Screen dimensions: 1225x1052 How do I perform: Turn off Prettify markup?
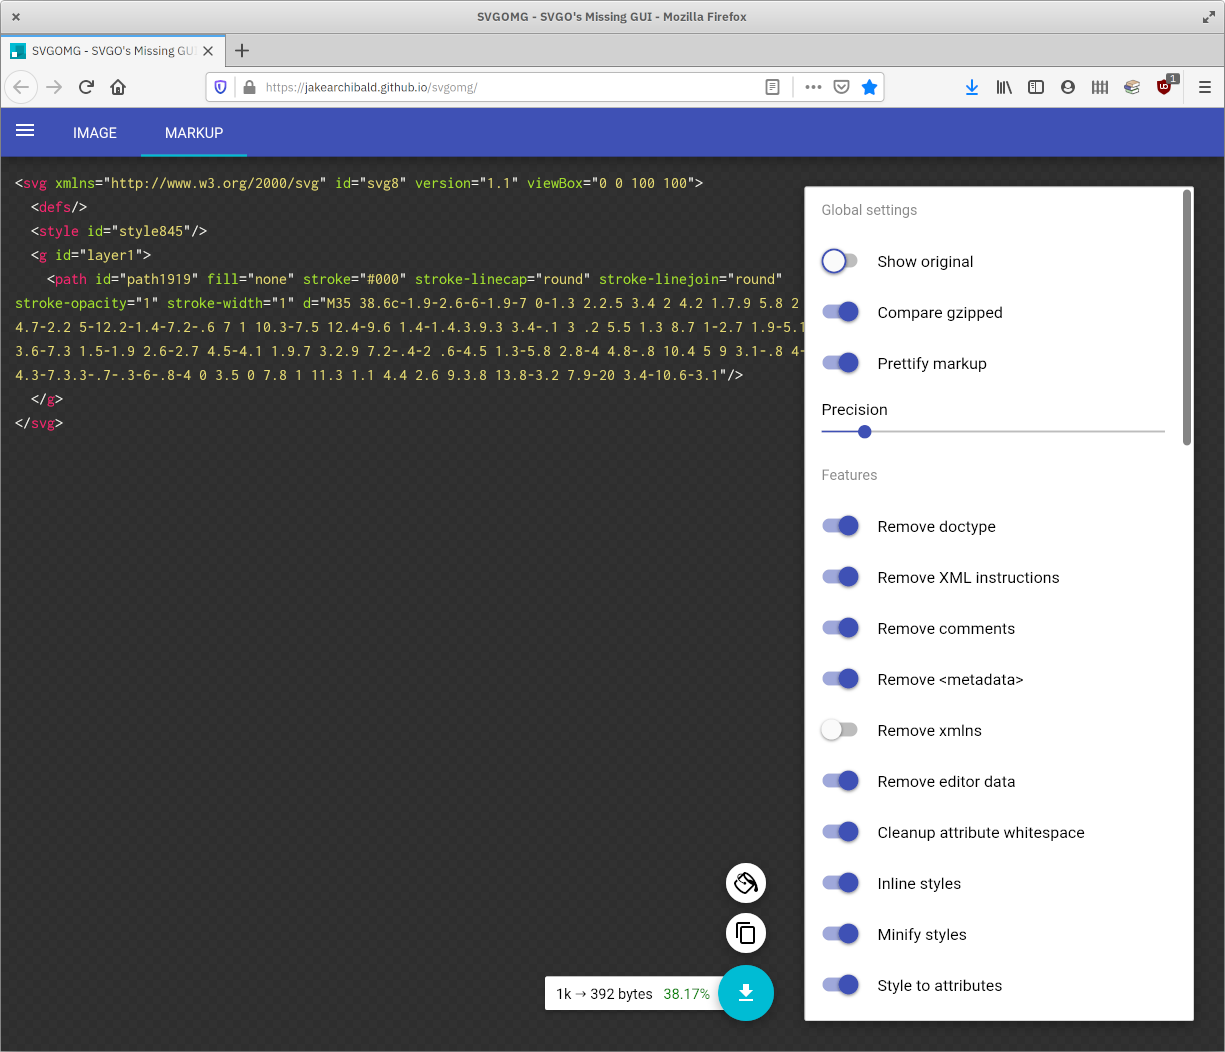coord(840,363)
